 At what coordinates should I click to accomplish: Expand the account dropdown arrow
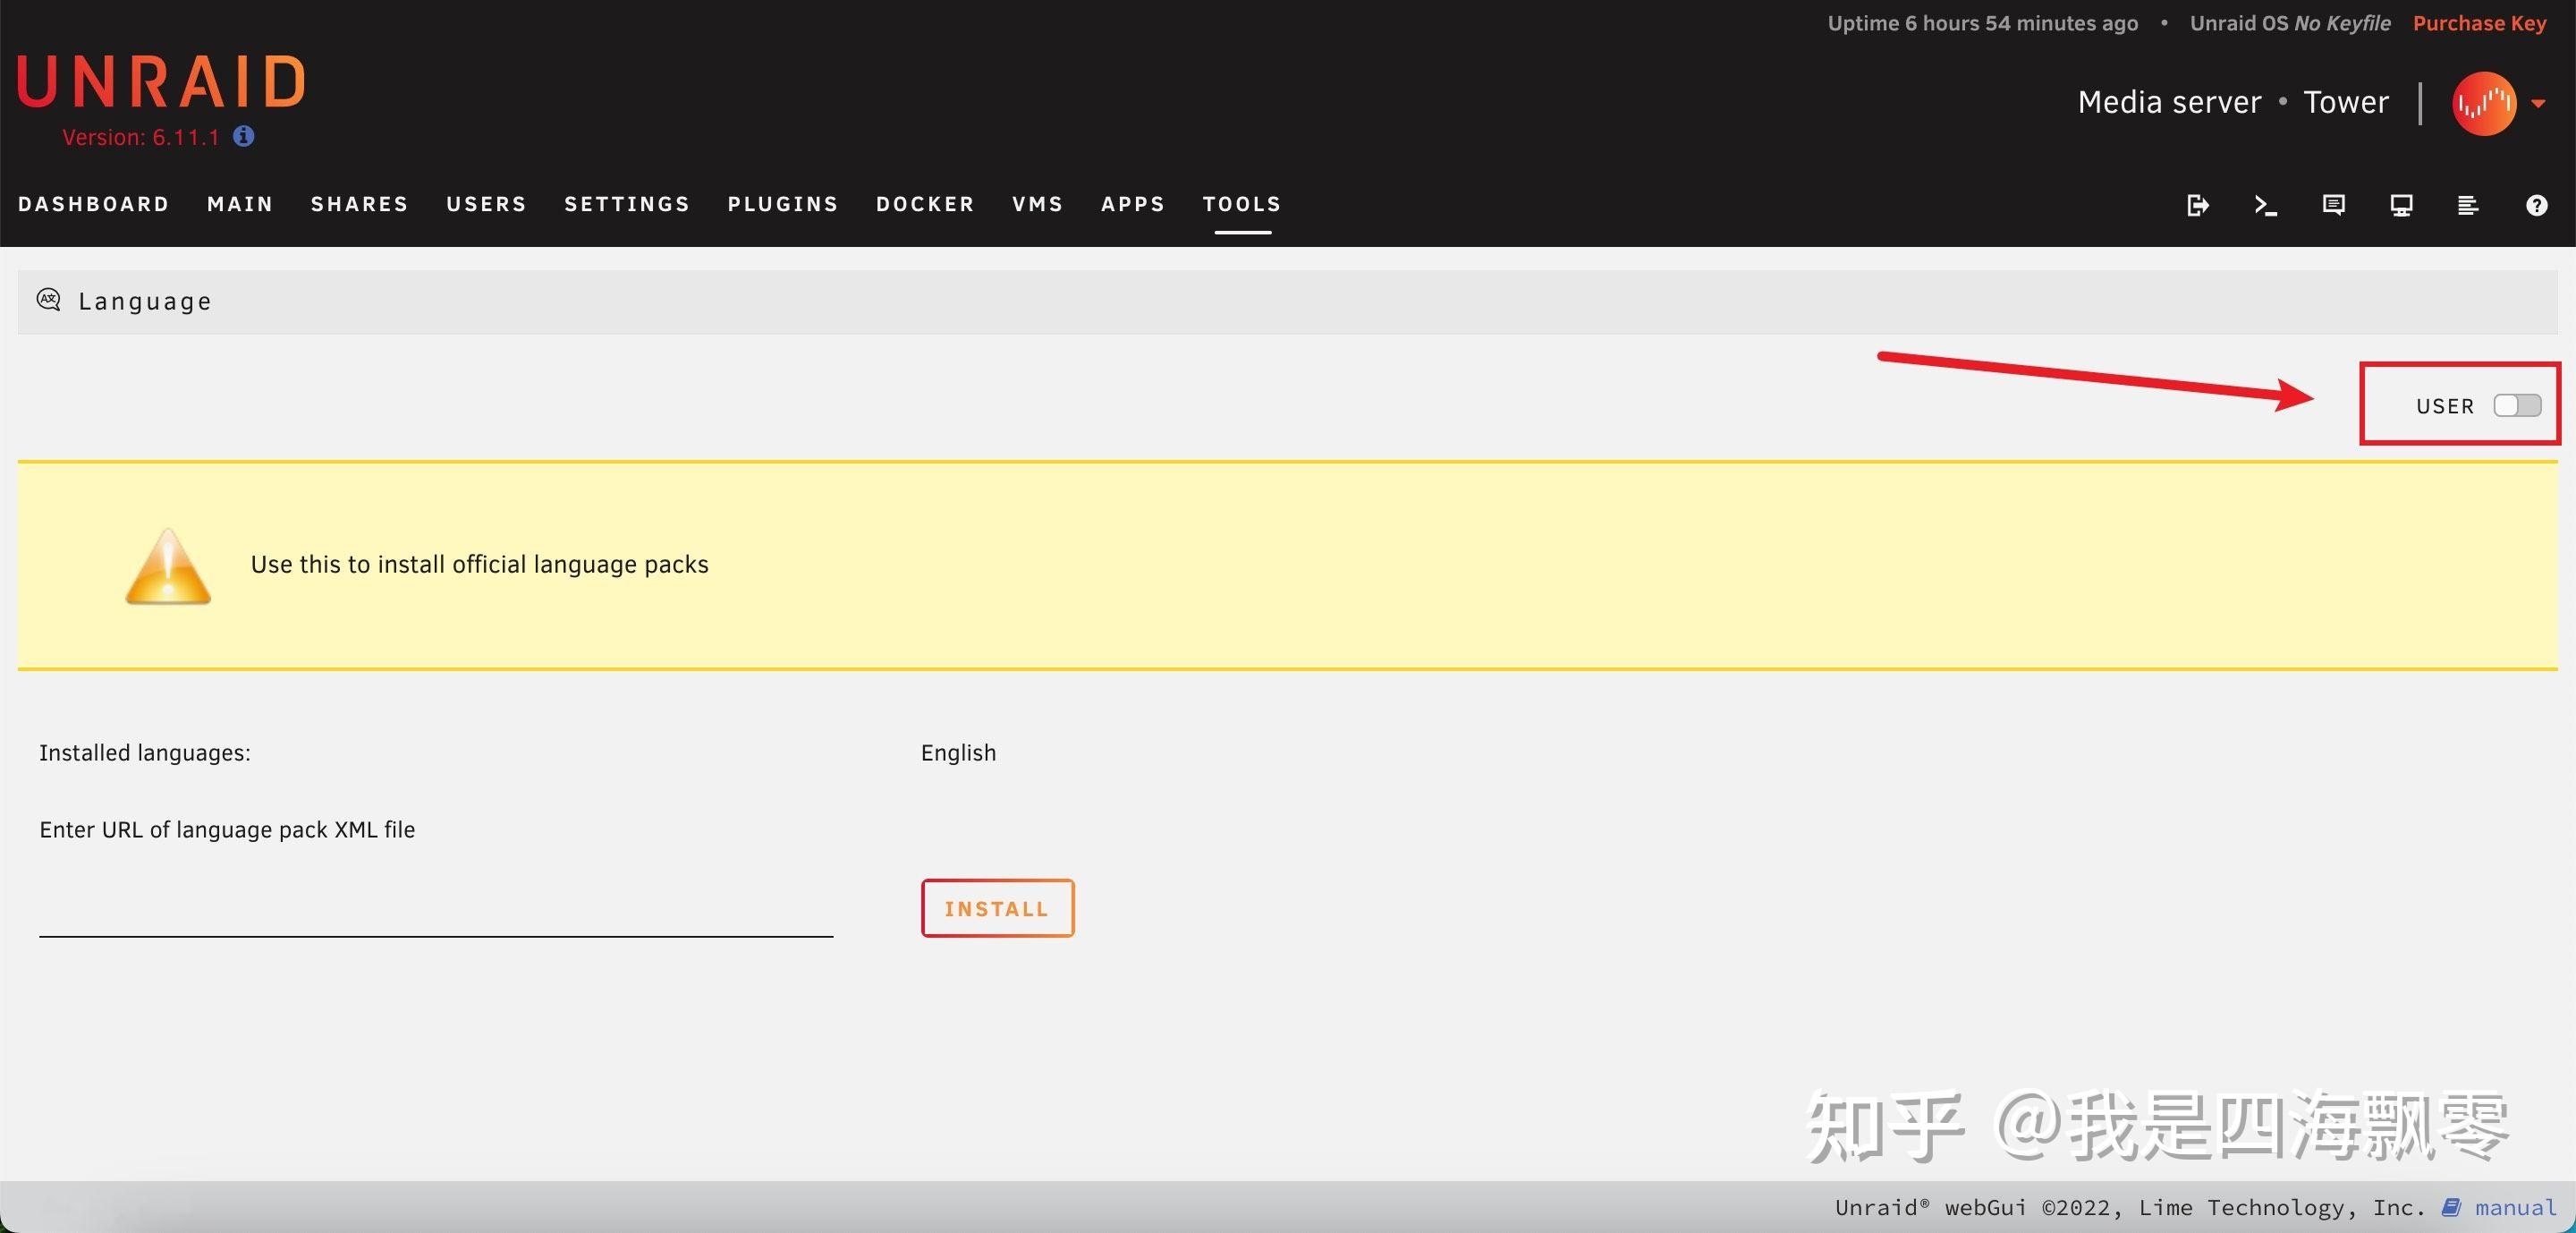2538,103
